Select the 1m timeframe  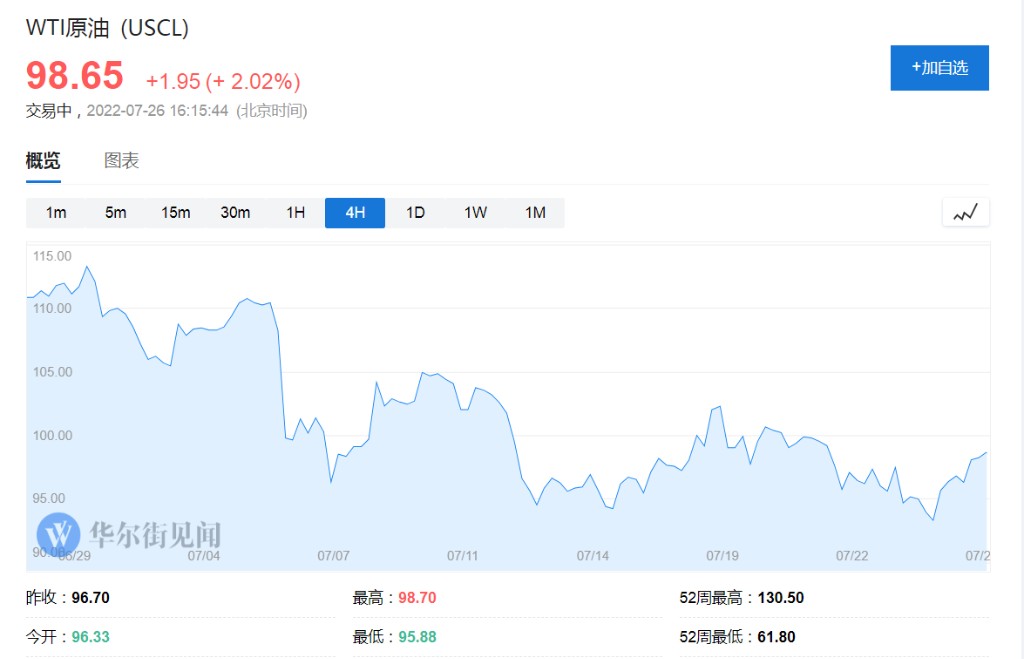[x=56, y=212]
